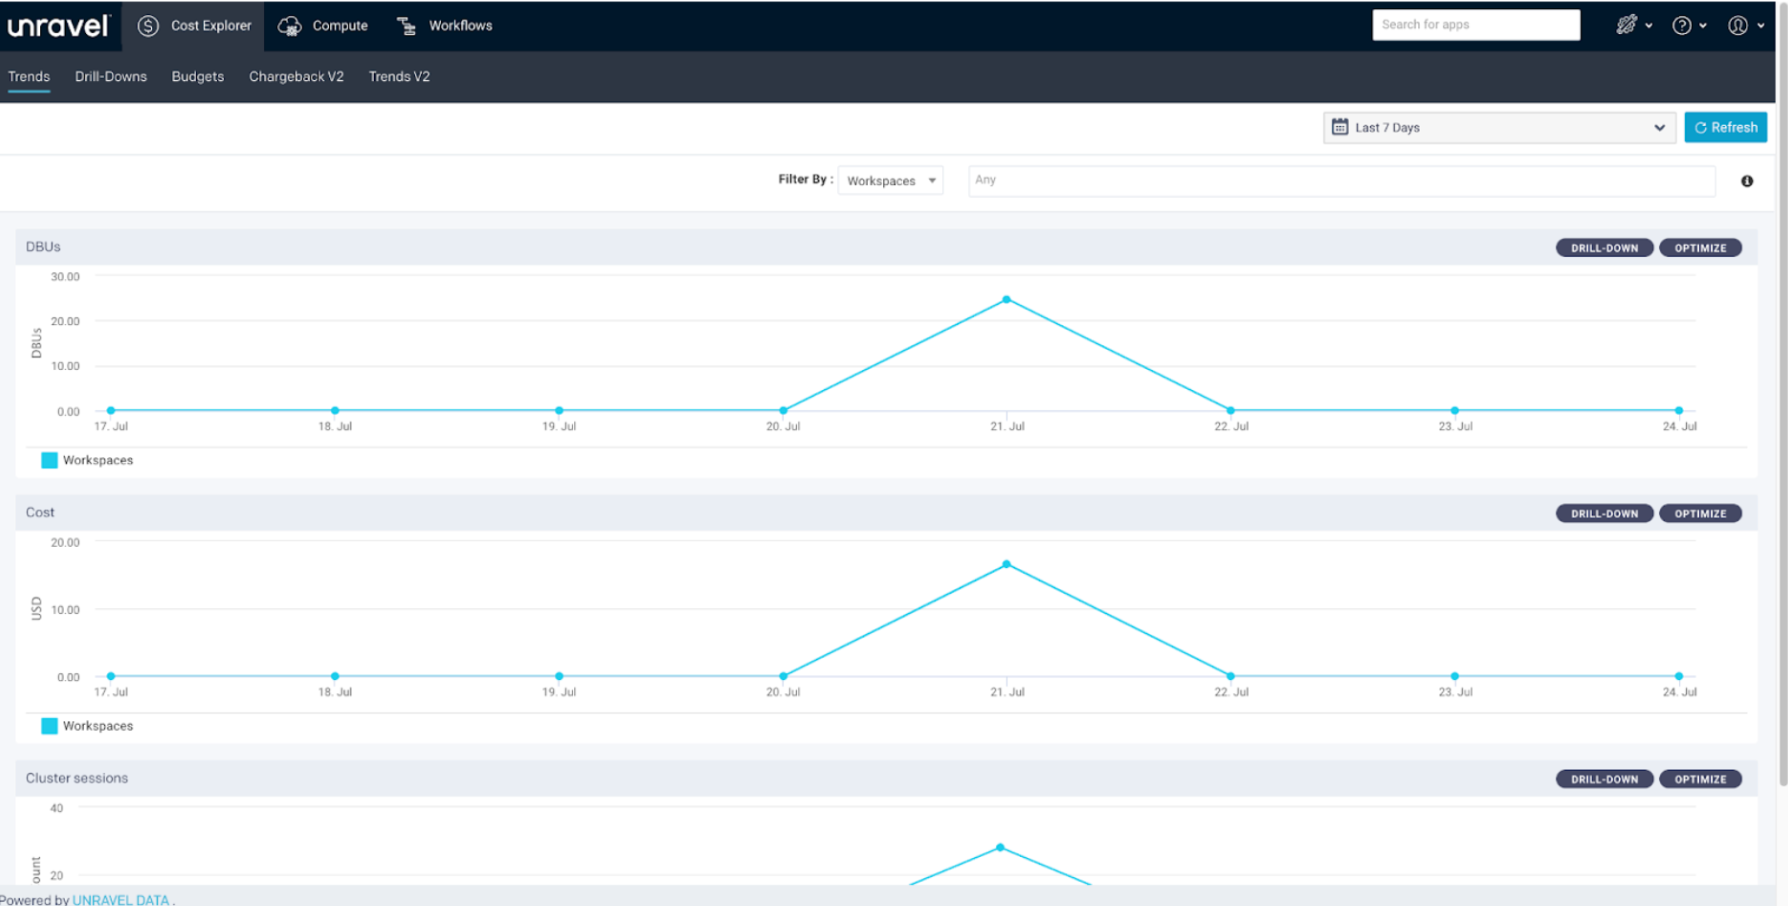
Task: Click calendar icon in date range selector
Action: click(1340, 127)
